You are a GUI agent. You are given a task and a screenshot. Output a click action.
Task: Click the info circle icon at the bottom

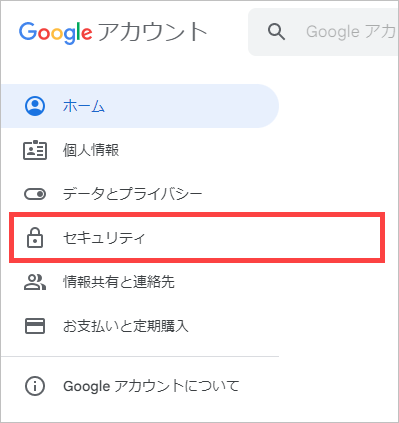click(35, 386)
